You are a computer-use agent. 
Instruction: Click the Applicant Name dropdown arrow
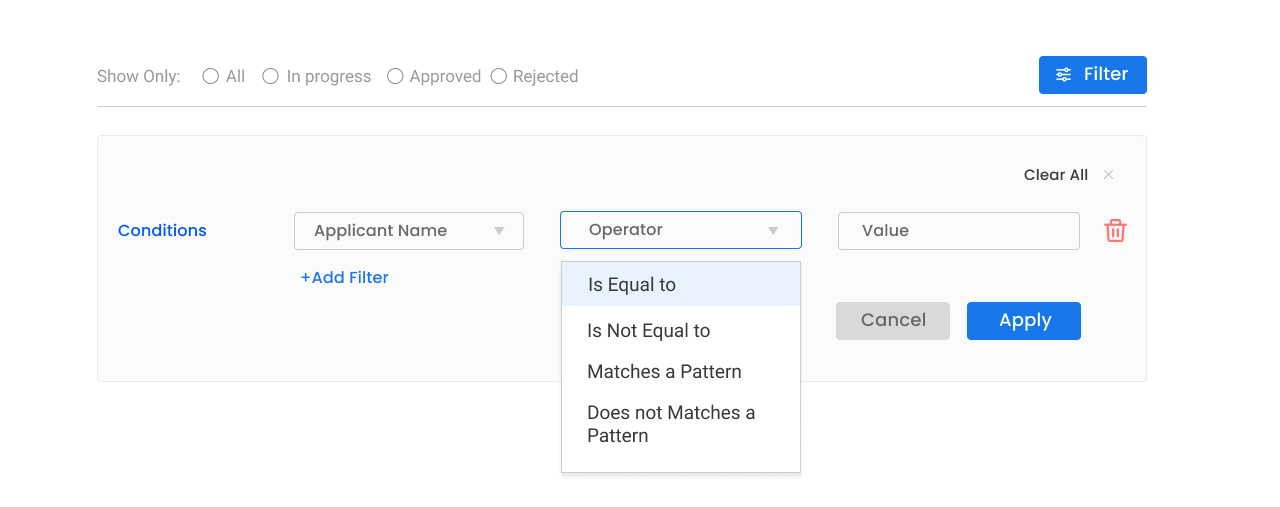click(499, 231)
